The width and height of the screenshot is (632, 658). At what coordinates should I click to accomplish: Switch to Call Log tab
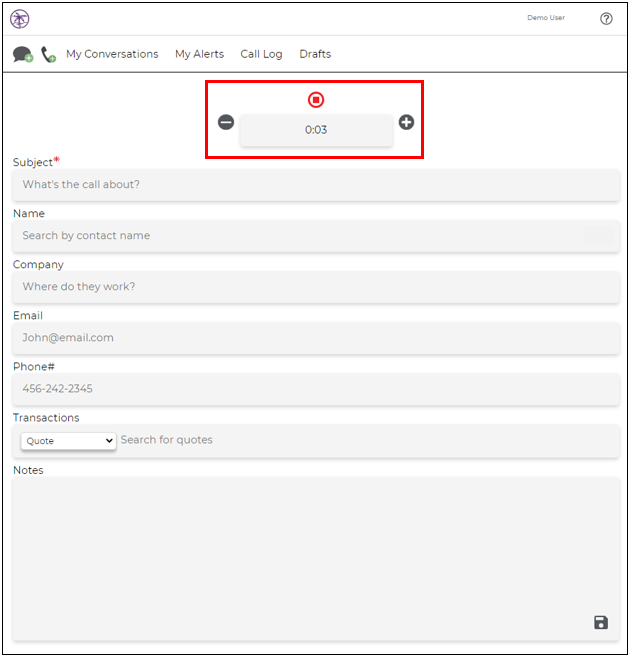pos(261,54)
